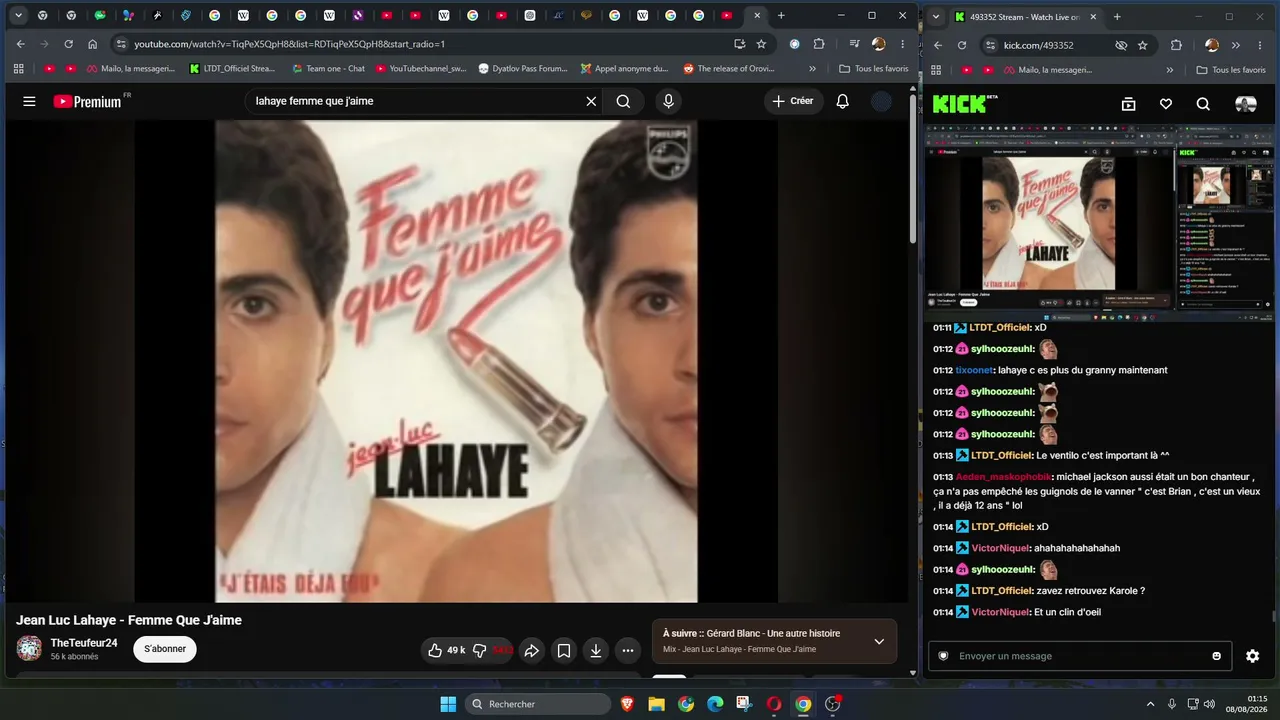Open Kick search magnifier
The image size is (1280, 720).
pos(1203,104)
